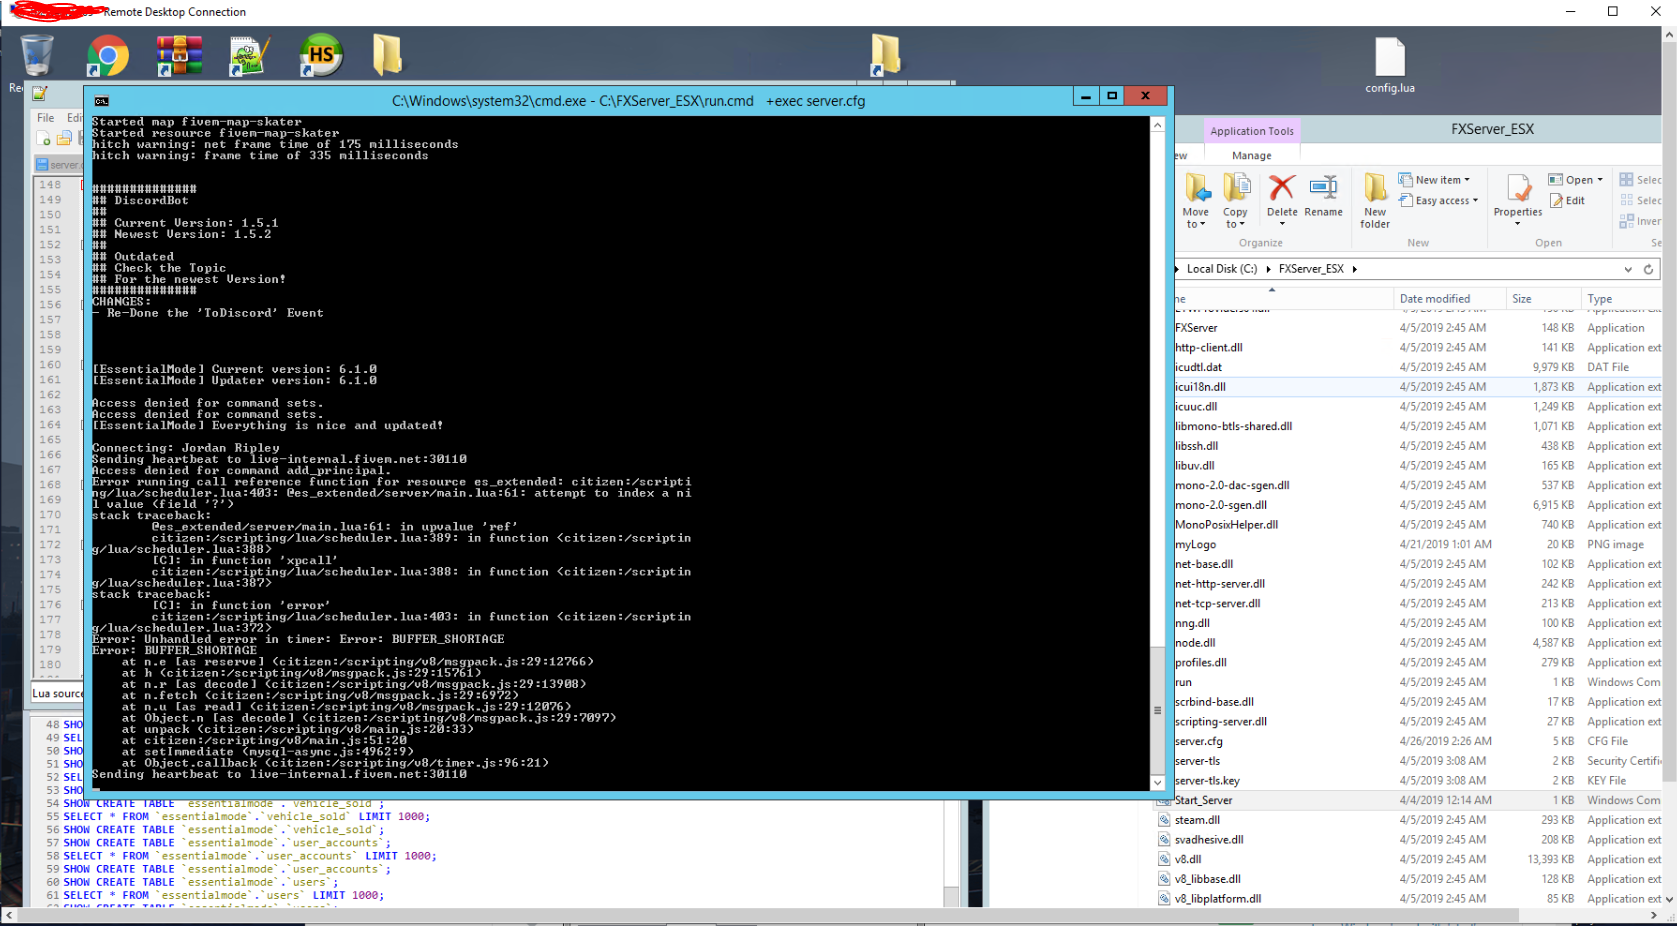Open the Application Tools ribbon tab
The width and height of the screenshot is (1677, 927).
[1251, 131]
